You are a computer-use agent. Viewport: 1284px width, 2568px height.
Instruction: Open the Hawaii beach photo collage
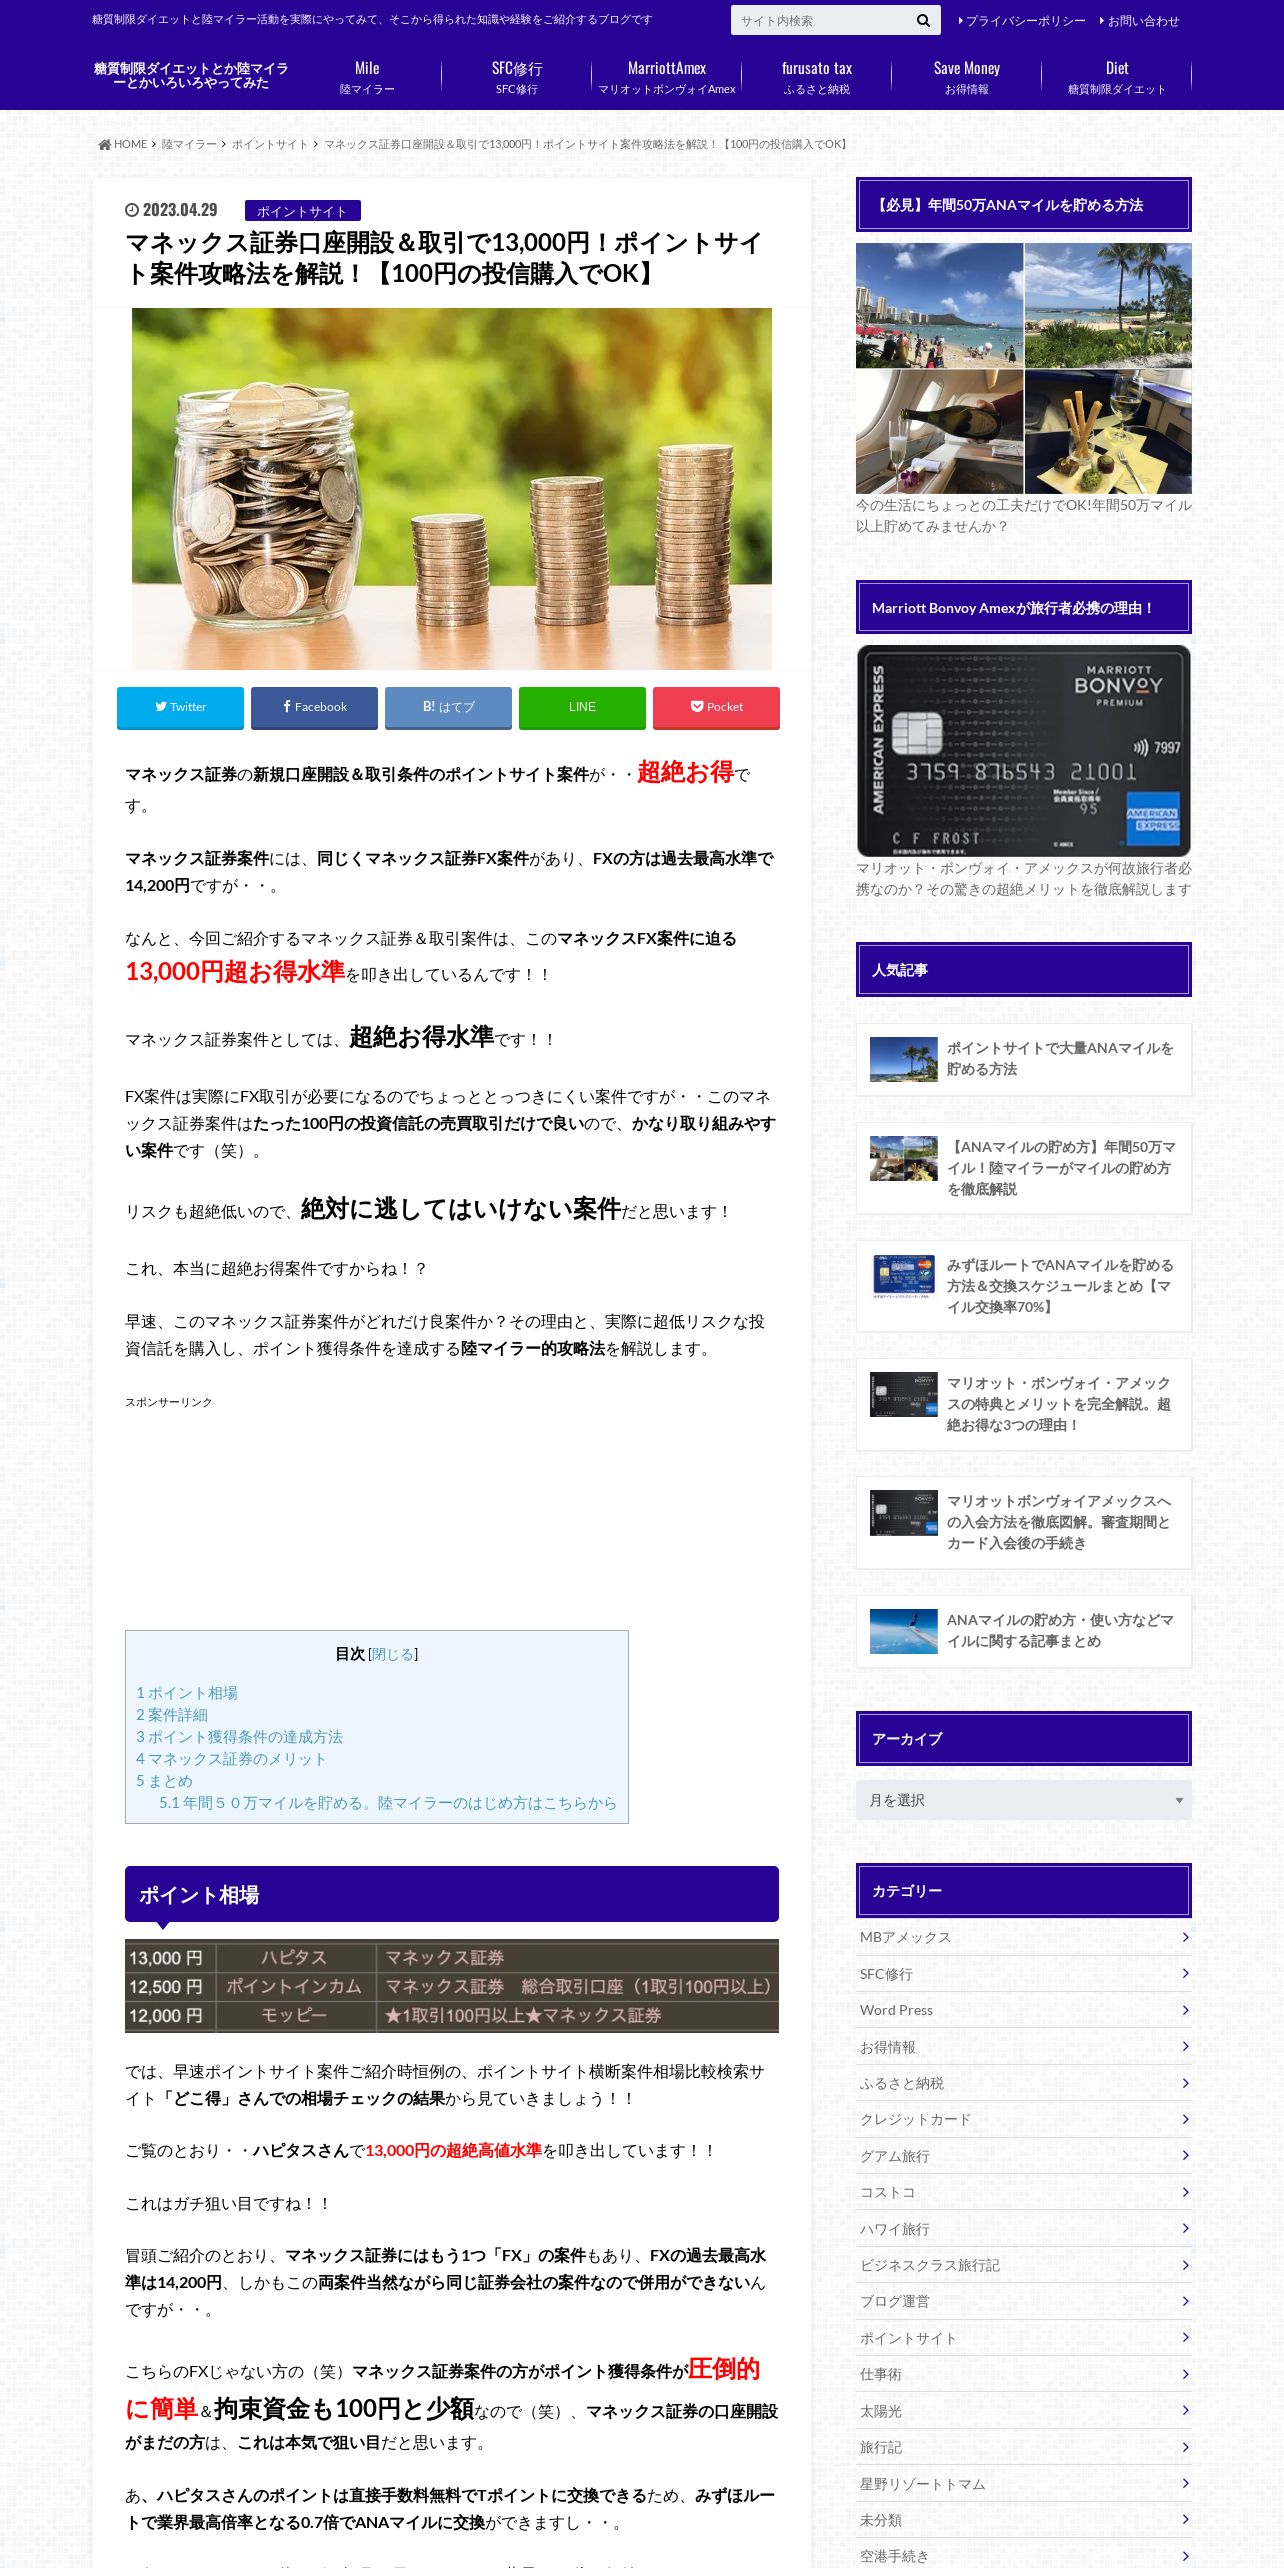[x=1024, y=368]
